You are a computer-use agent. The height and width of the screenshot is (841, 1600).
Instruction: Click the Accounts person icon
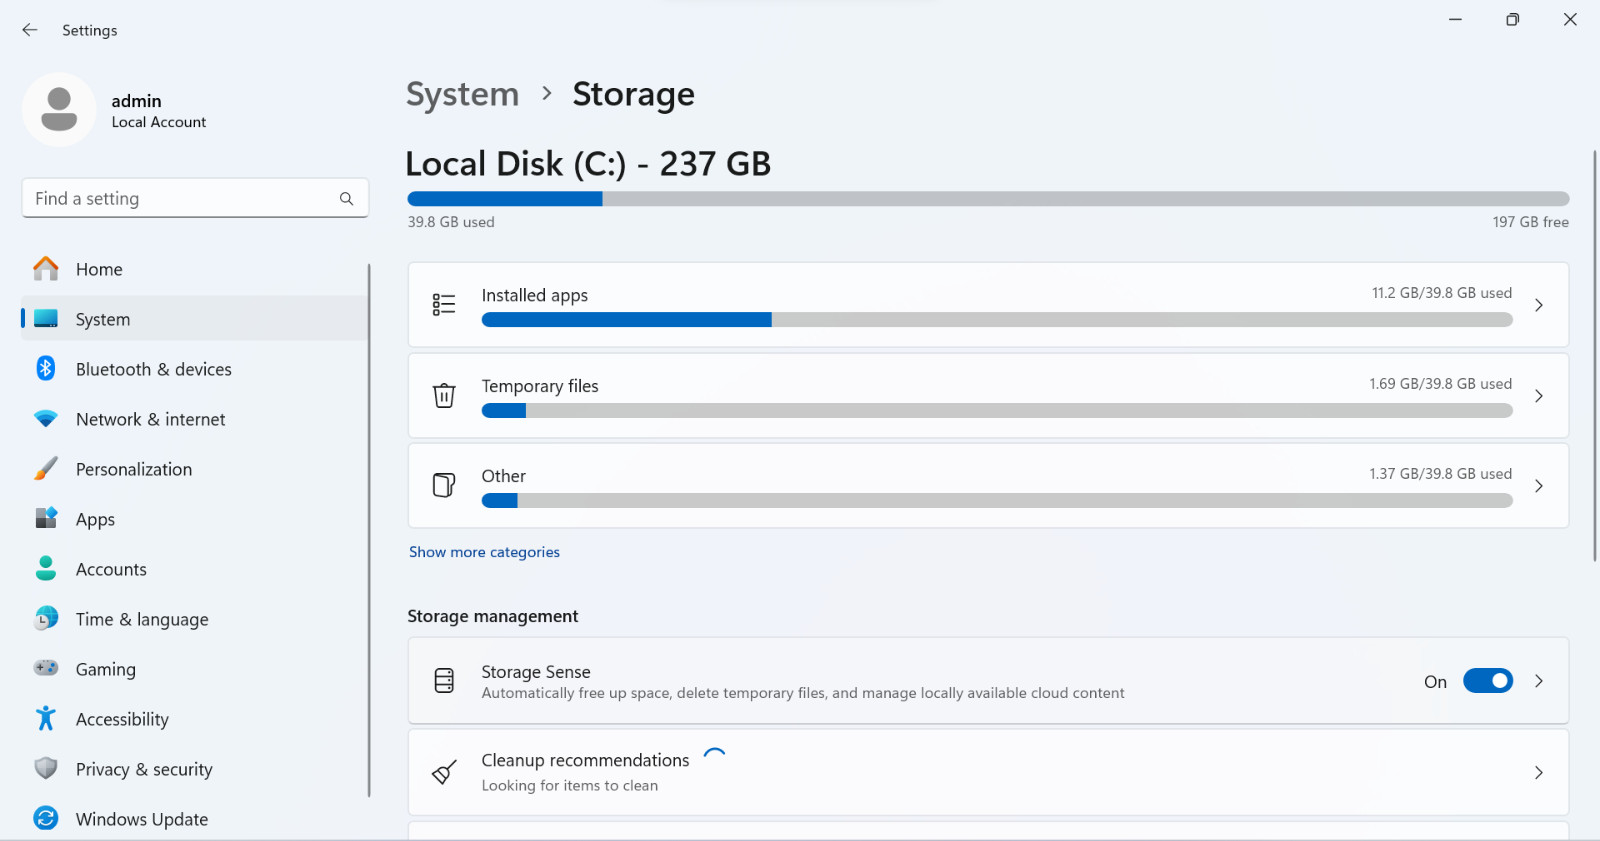[x=46, y=568]
